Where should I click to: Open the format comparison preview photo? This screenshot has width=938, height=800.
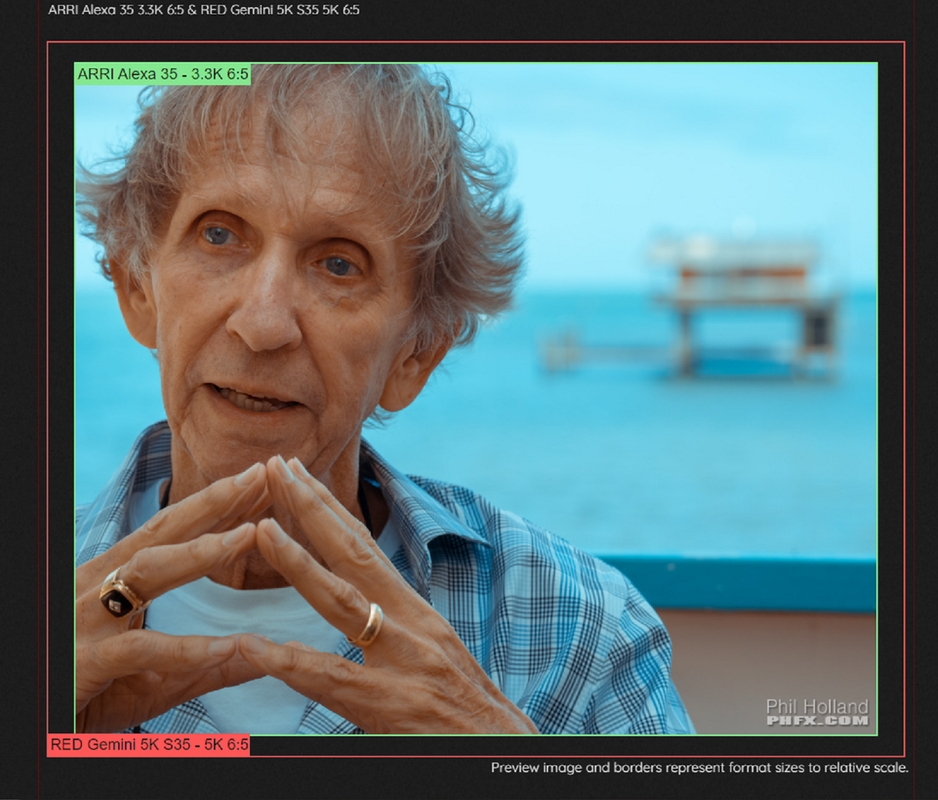click(476, 399)
